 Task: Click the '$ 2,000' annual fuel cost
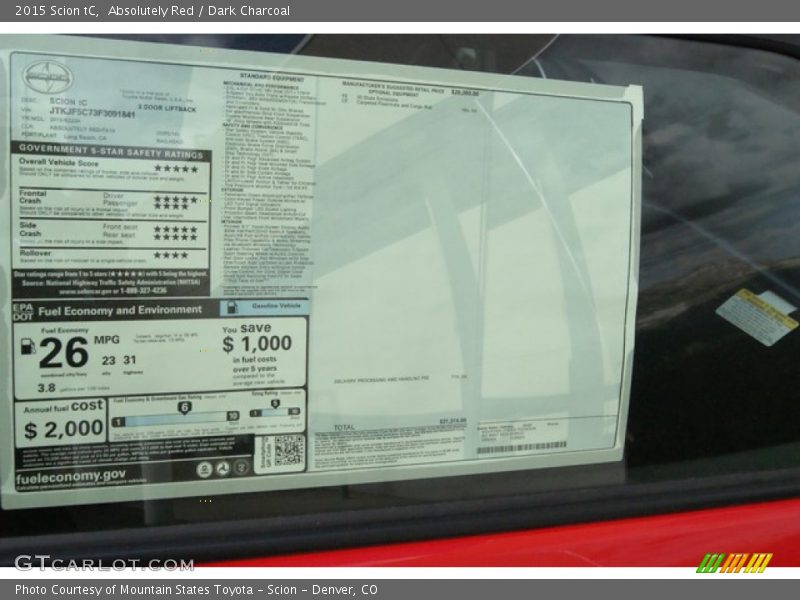[x=64, y=429]
